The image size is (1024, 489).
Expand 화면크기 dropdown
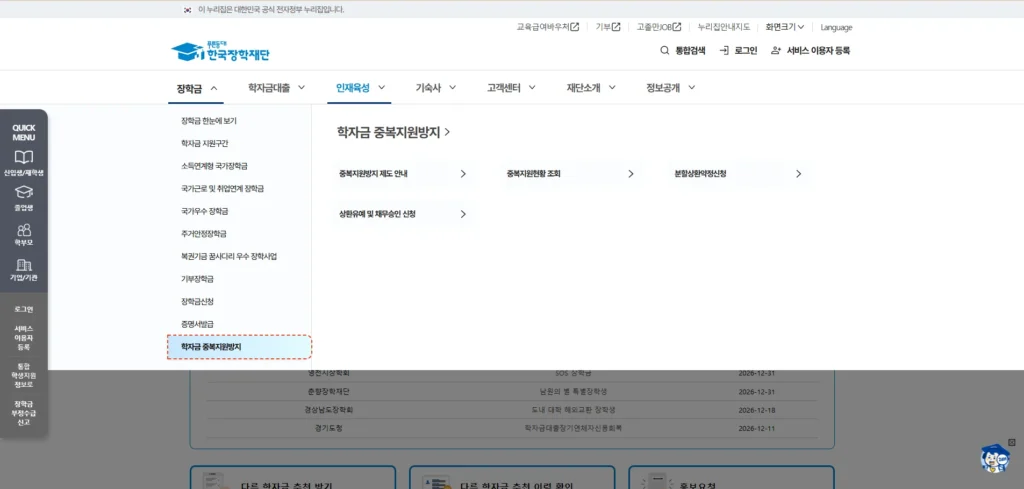click(x=785, y=27)
